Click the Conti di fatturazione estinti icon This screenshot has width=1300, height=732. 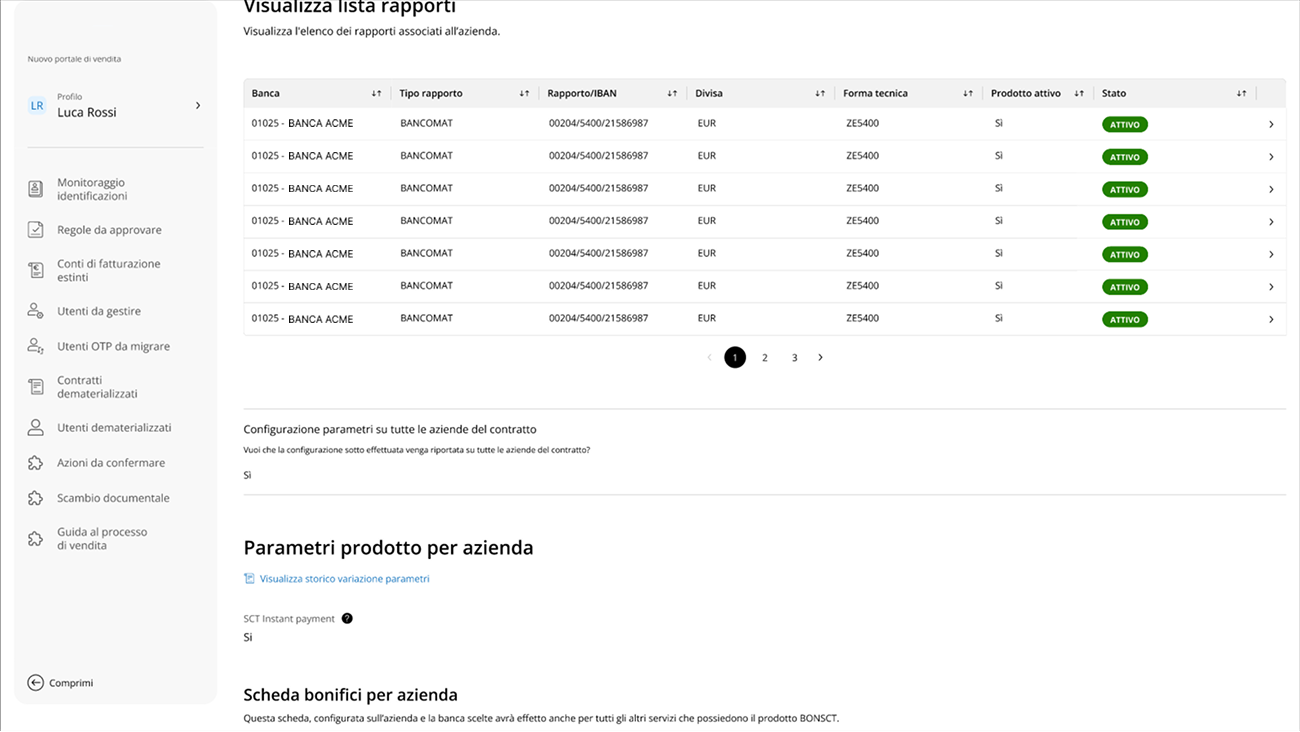pyautogui.click(x=35, y=270)
